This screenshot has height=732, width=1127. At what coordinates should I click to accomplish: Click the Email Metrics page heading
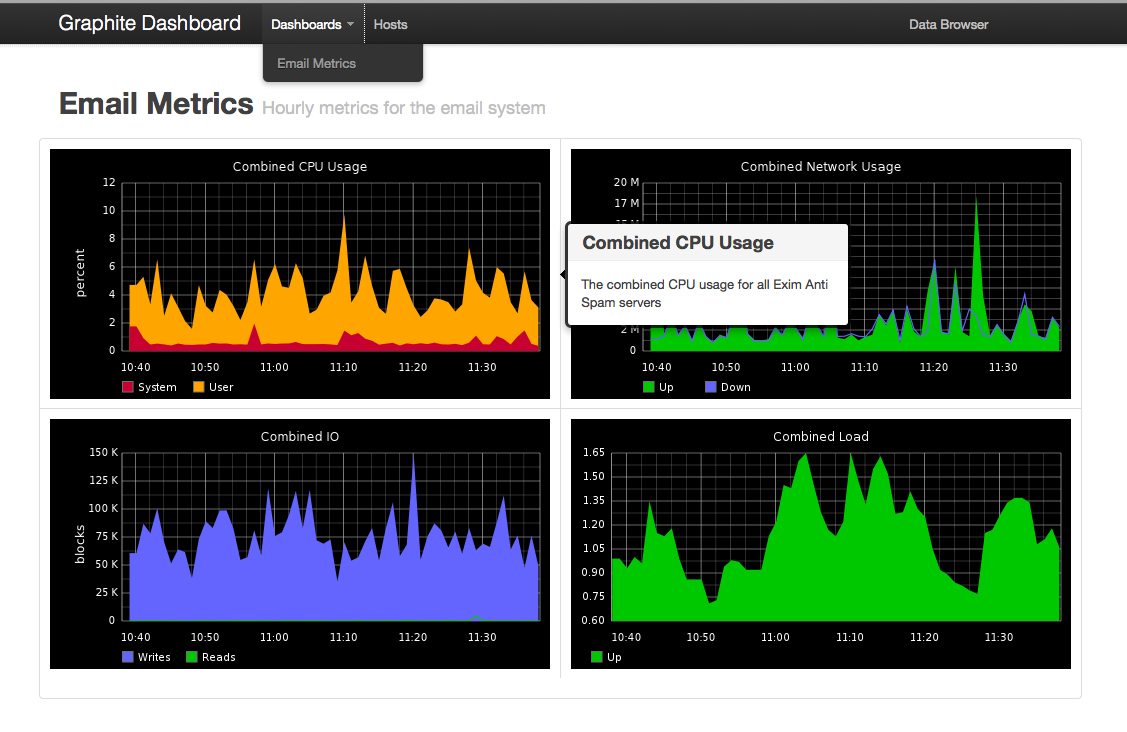pyautogui.click(x=156, y=104)
